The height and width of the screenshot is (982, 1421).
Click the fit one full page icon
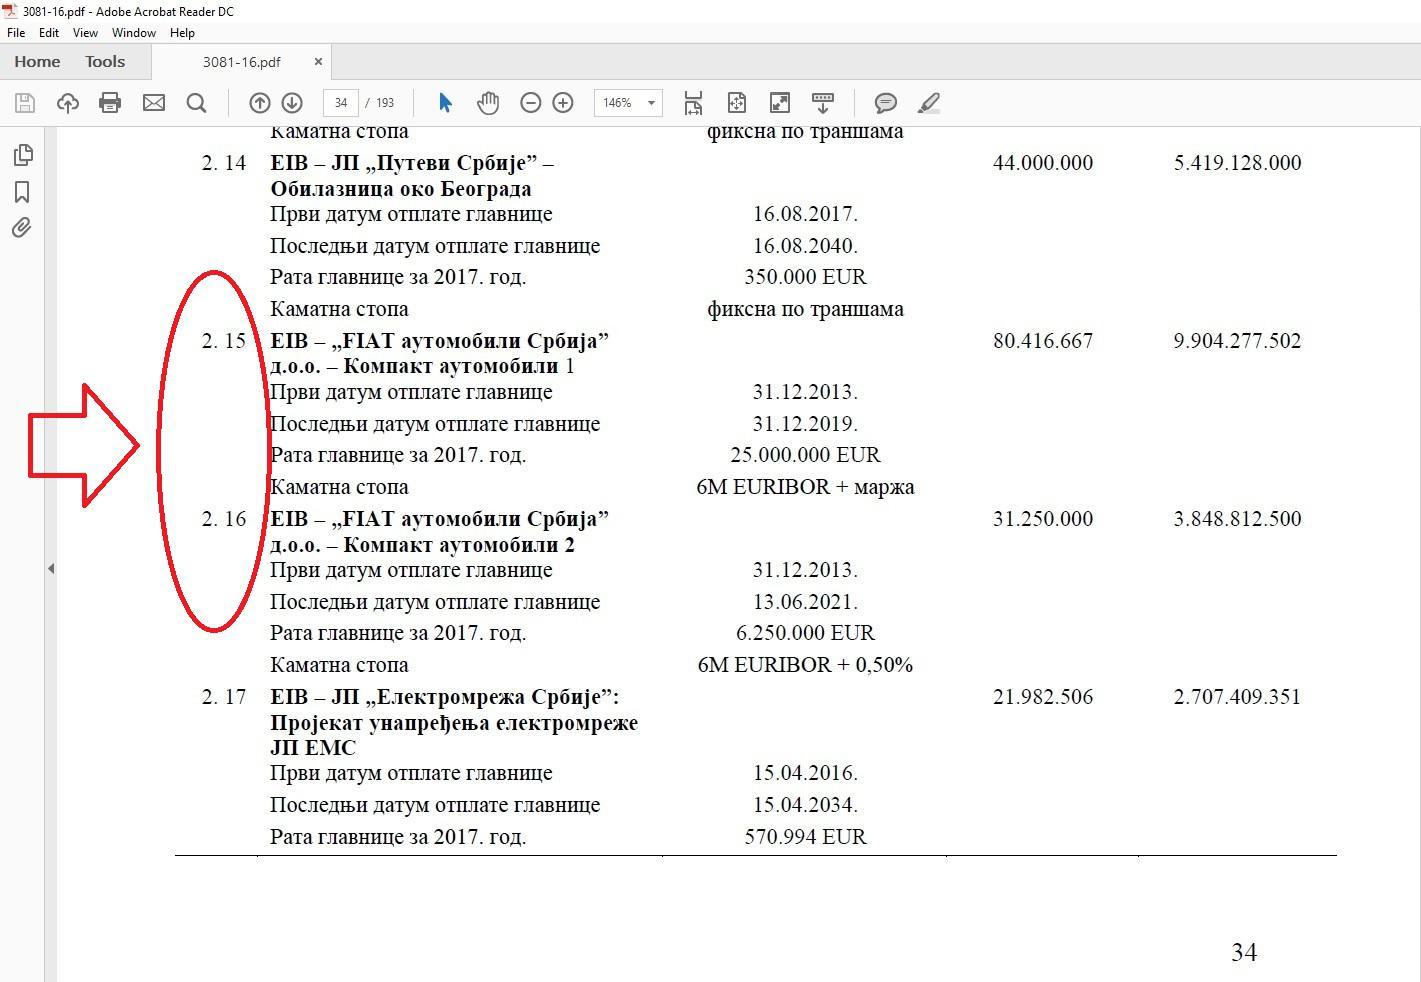(737, 103)
